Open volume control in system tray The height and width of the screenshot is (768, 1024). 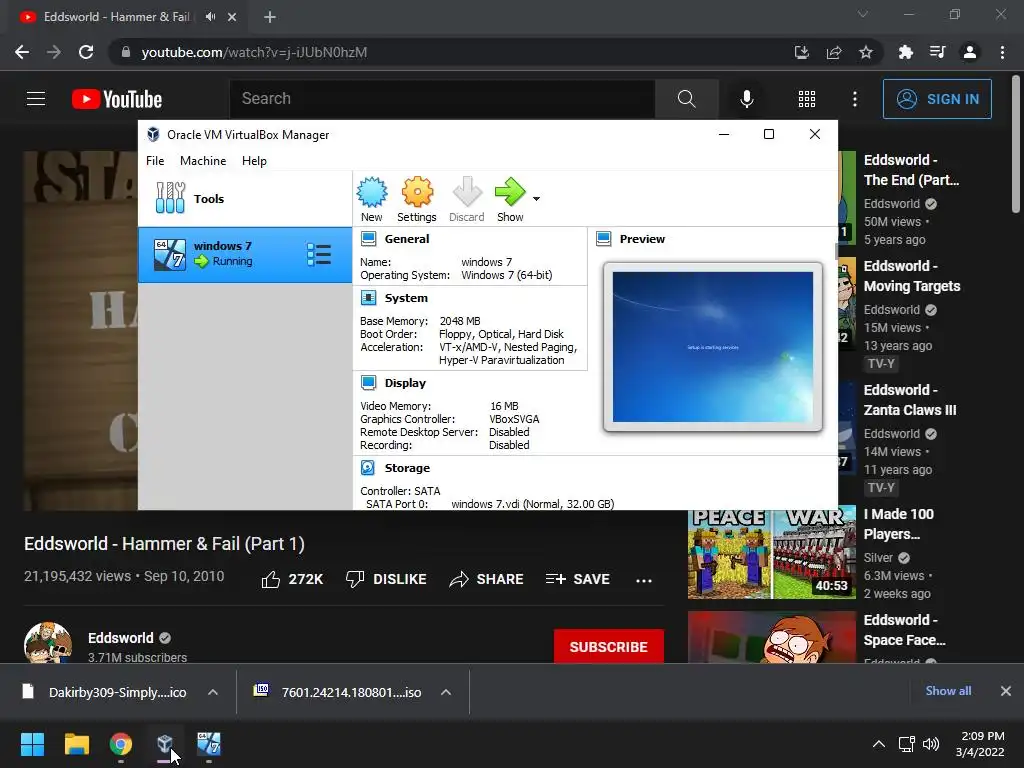pos(931,744)
